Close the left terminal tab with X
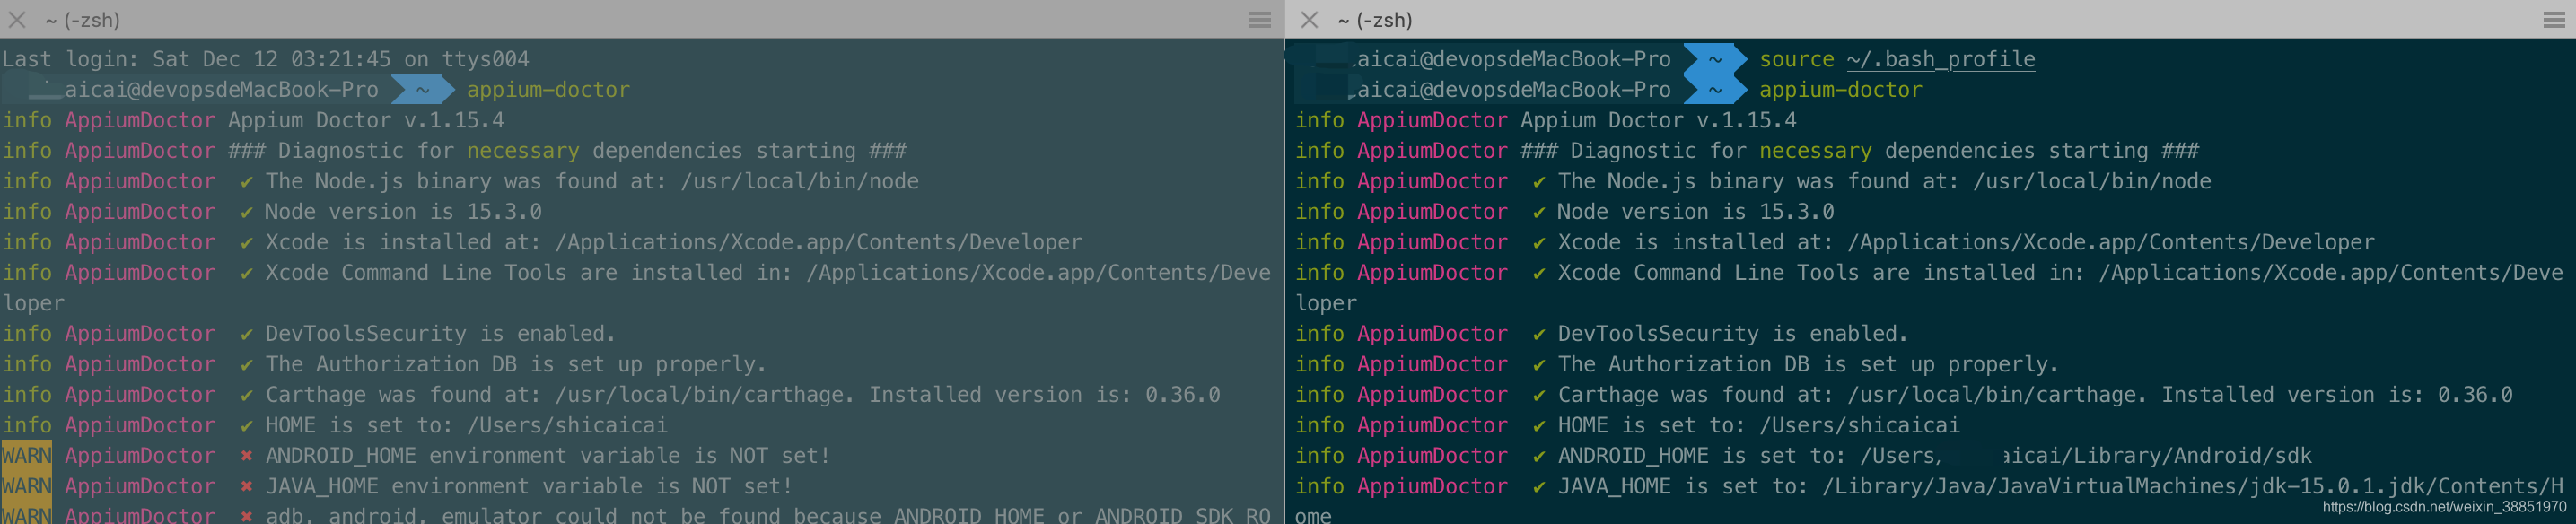The width and height of the screenshot is (2576, 524). [x=17, y=20]
